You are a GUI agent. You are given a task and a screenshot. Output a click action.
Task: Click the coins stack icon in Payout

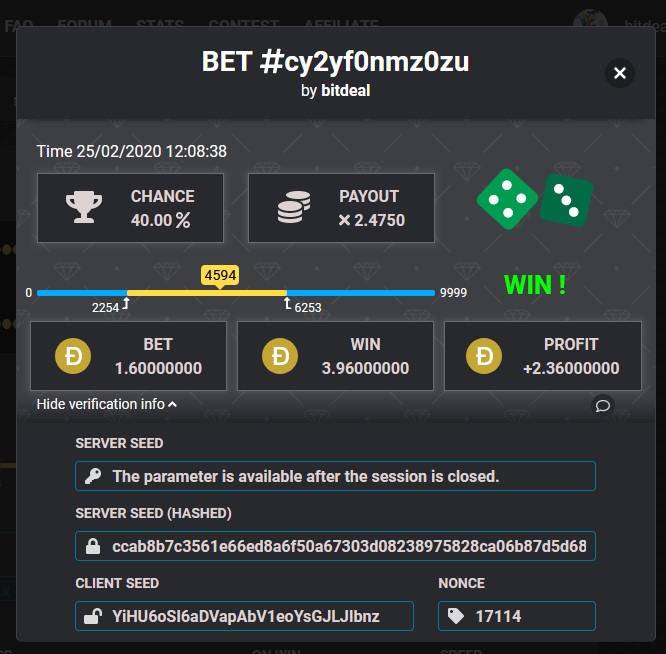coord(294,207)
